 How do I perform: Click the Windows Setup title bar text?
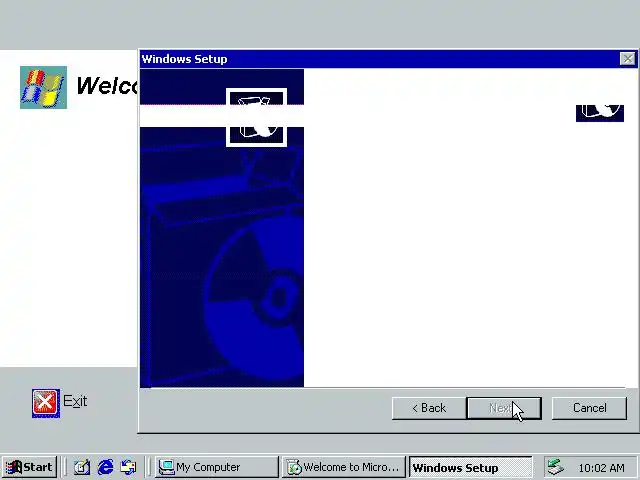click(184, 59)
